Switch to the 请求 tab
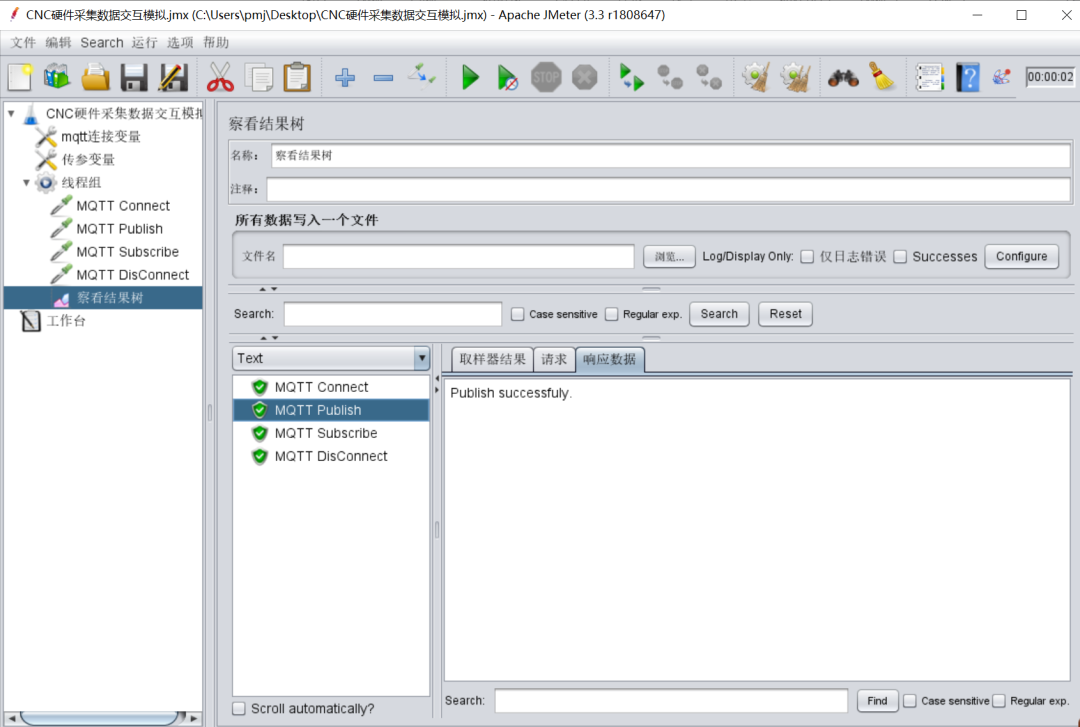Screen dimensions: 1080x727 click(554, 359)
